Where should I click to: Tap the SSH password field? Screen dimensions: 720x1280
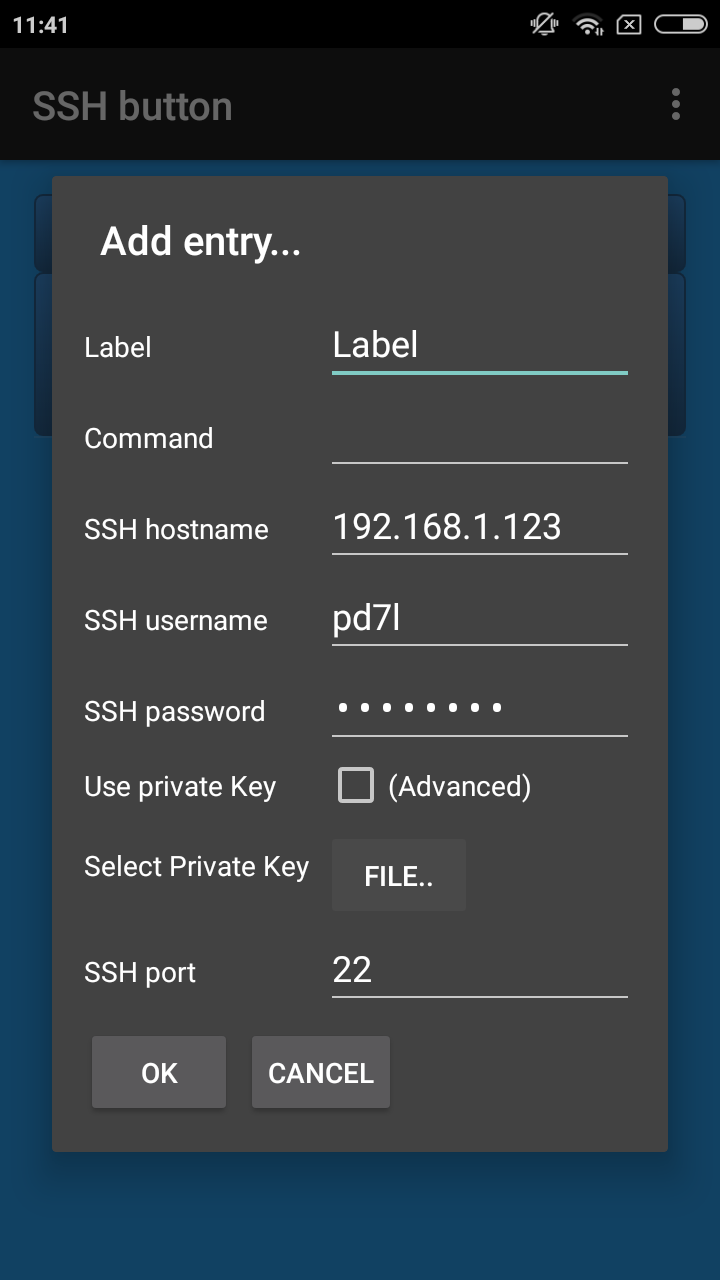coord(479,709)
